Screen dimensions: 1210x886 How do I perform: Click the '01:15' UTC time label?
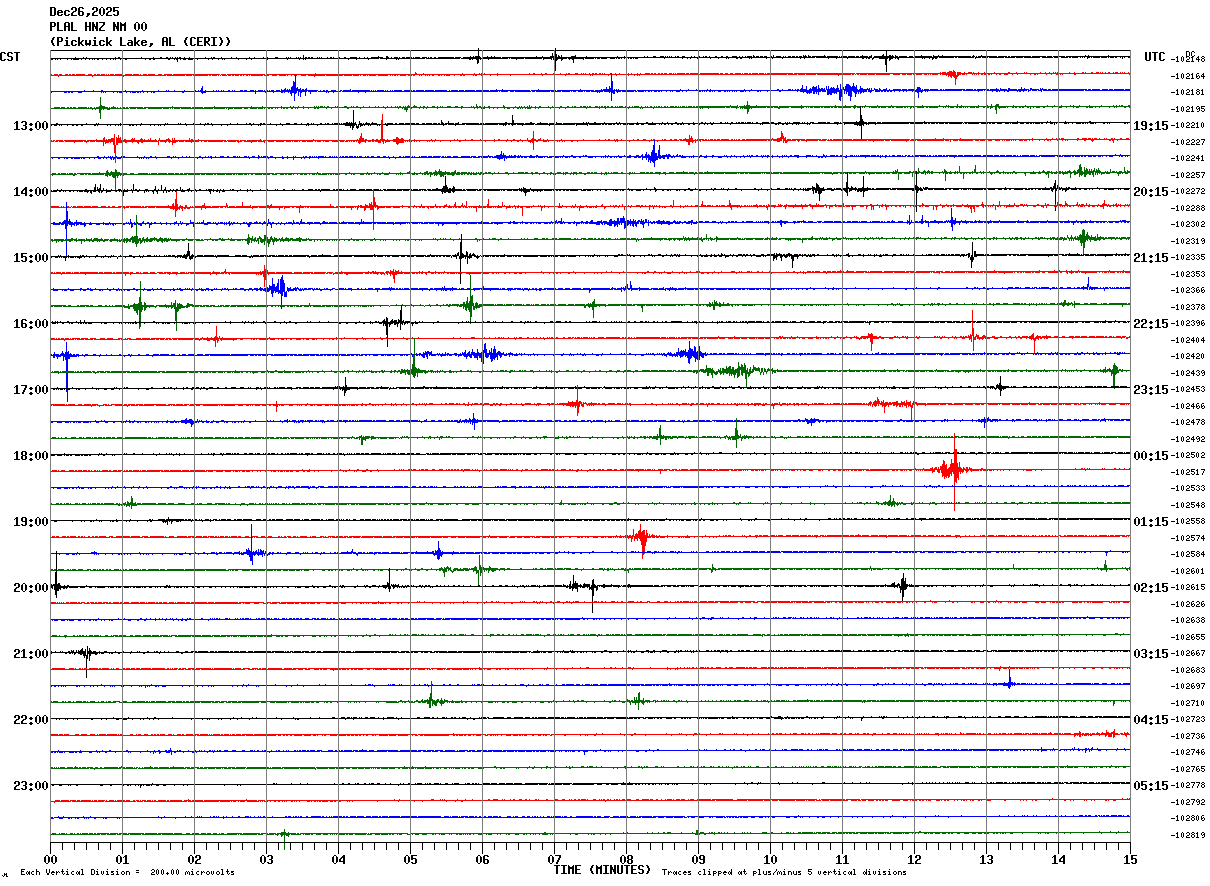(1151, 522)
